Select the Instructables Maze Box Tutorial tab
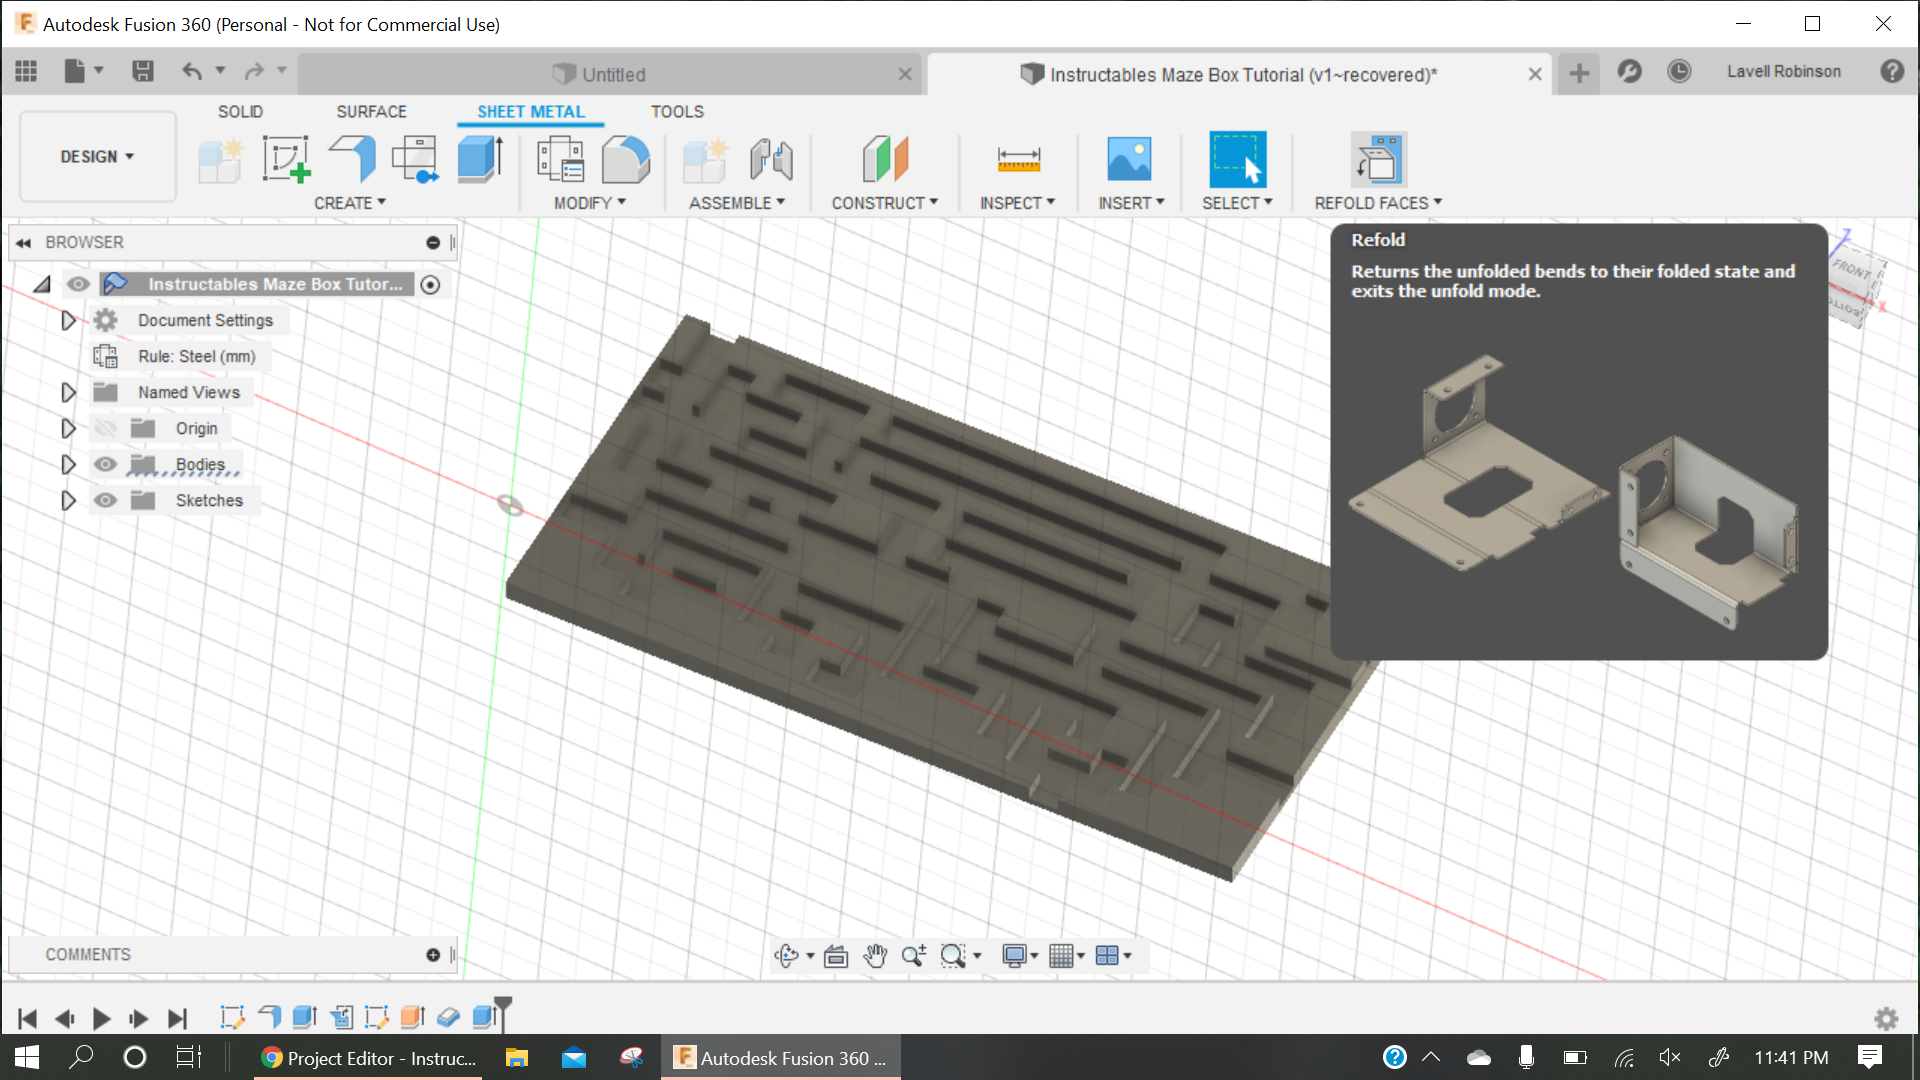 coord(1240,74)
